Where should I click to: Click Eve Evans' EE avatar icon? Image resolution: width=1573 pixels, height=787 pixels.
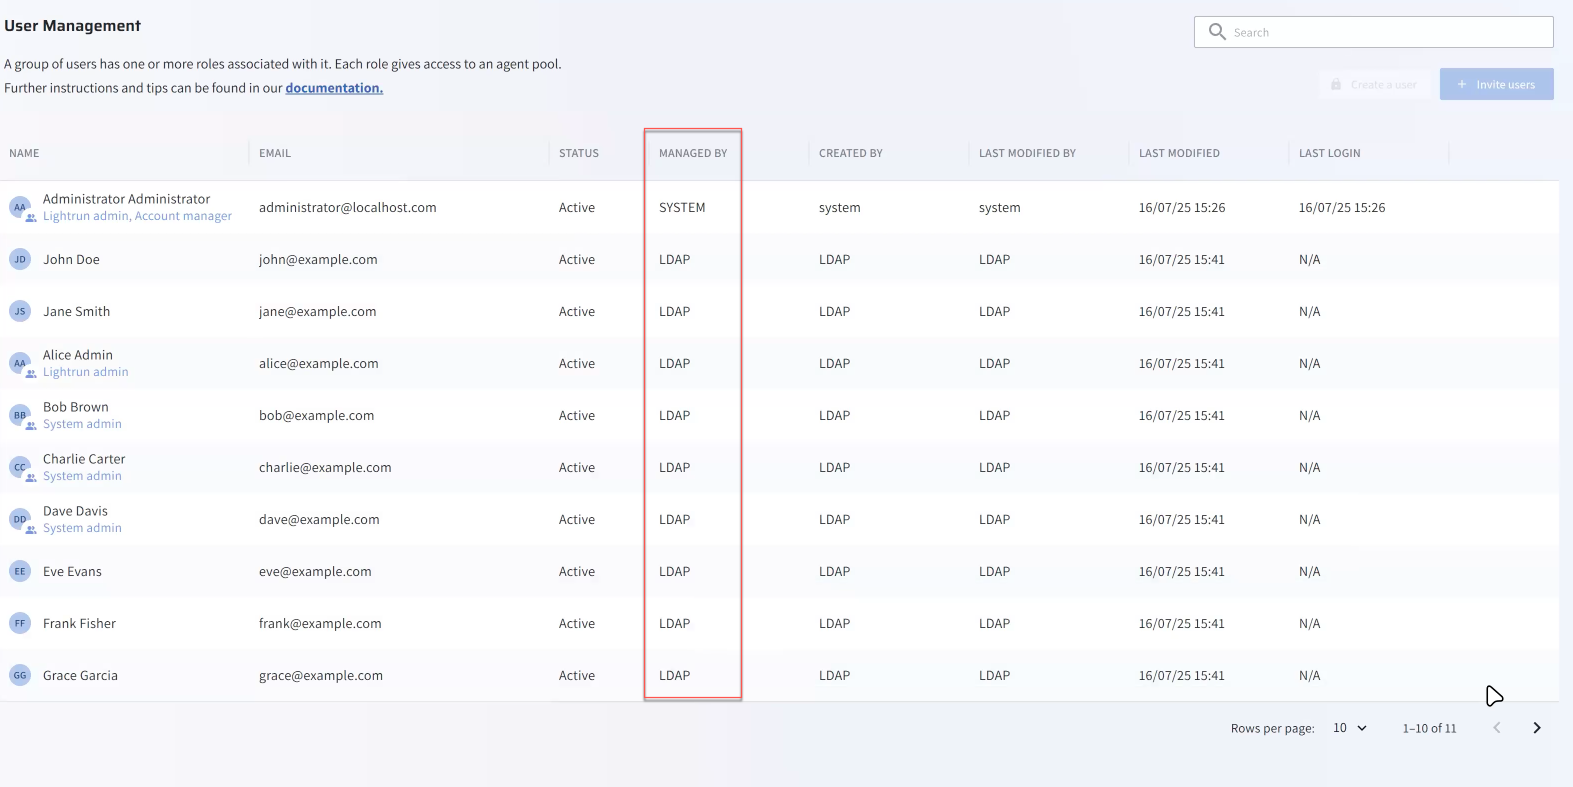(20, 571)
